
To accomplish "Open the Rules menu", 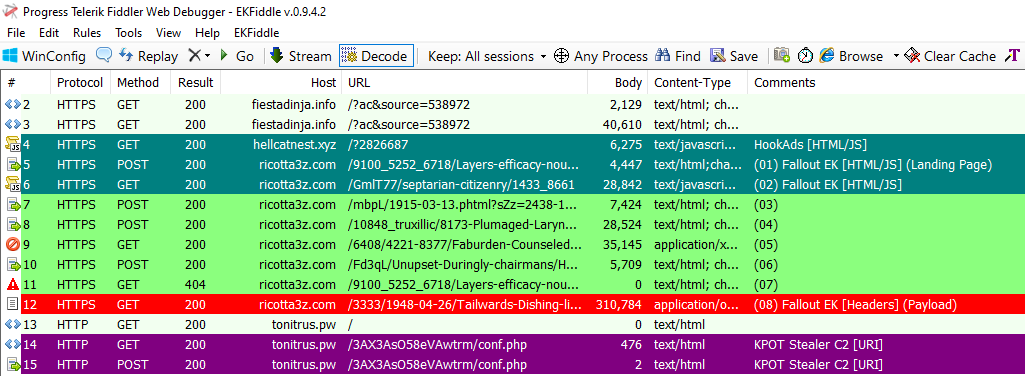I will point(87,33).
